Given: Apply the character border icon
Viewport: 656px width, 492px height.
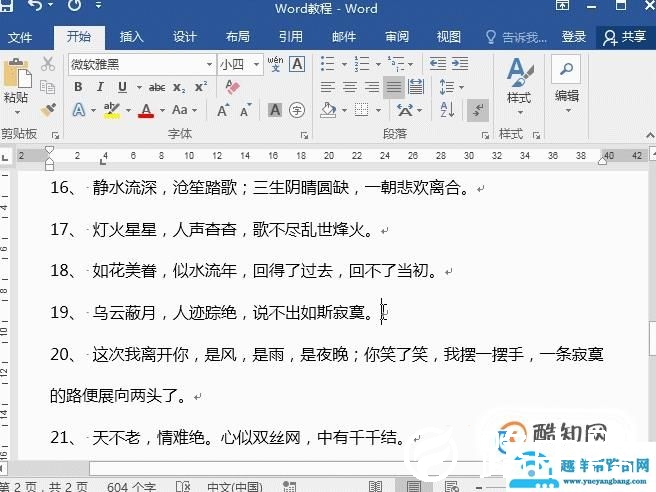Looking at the screenshot, I should click(x=297, y=64).
